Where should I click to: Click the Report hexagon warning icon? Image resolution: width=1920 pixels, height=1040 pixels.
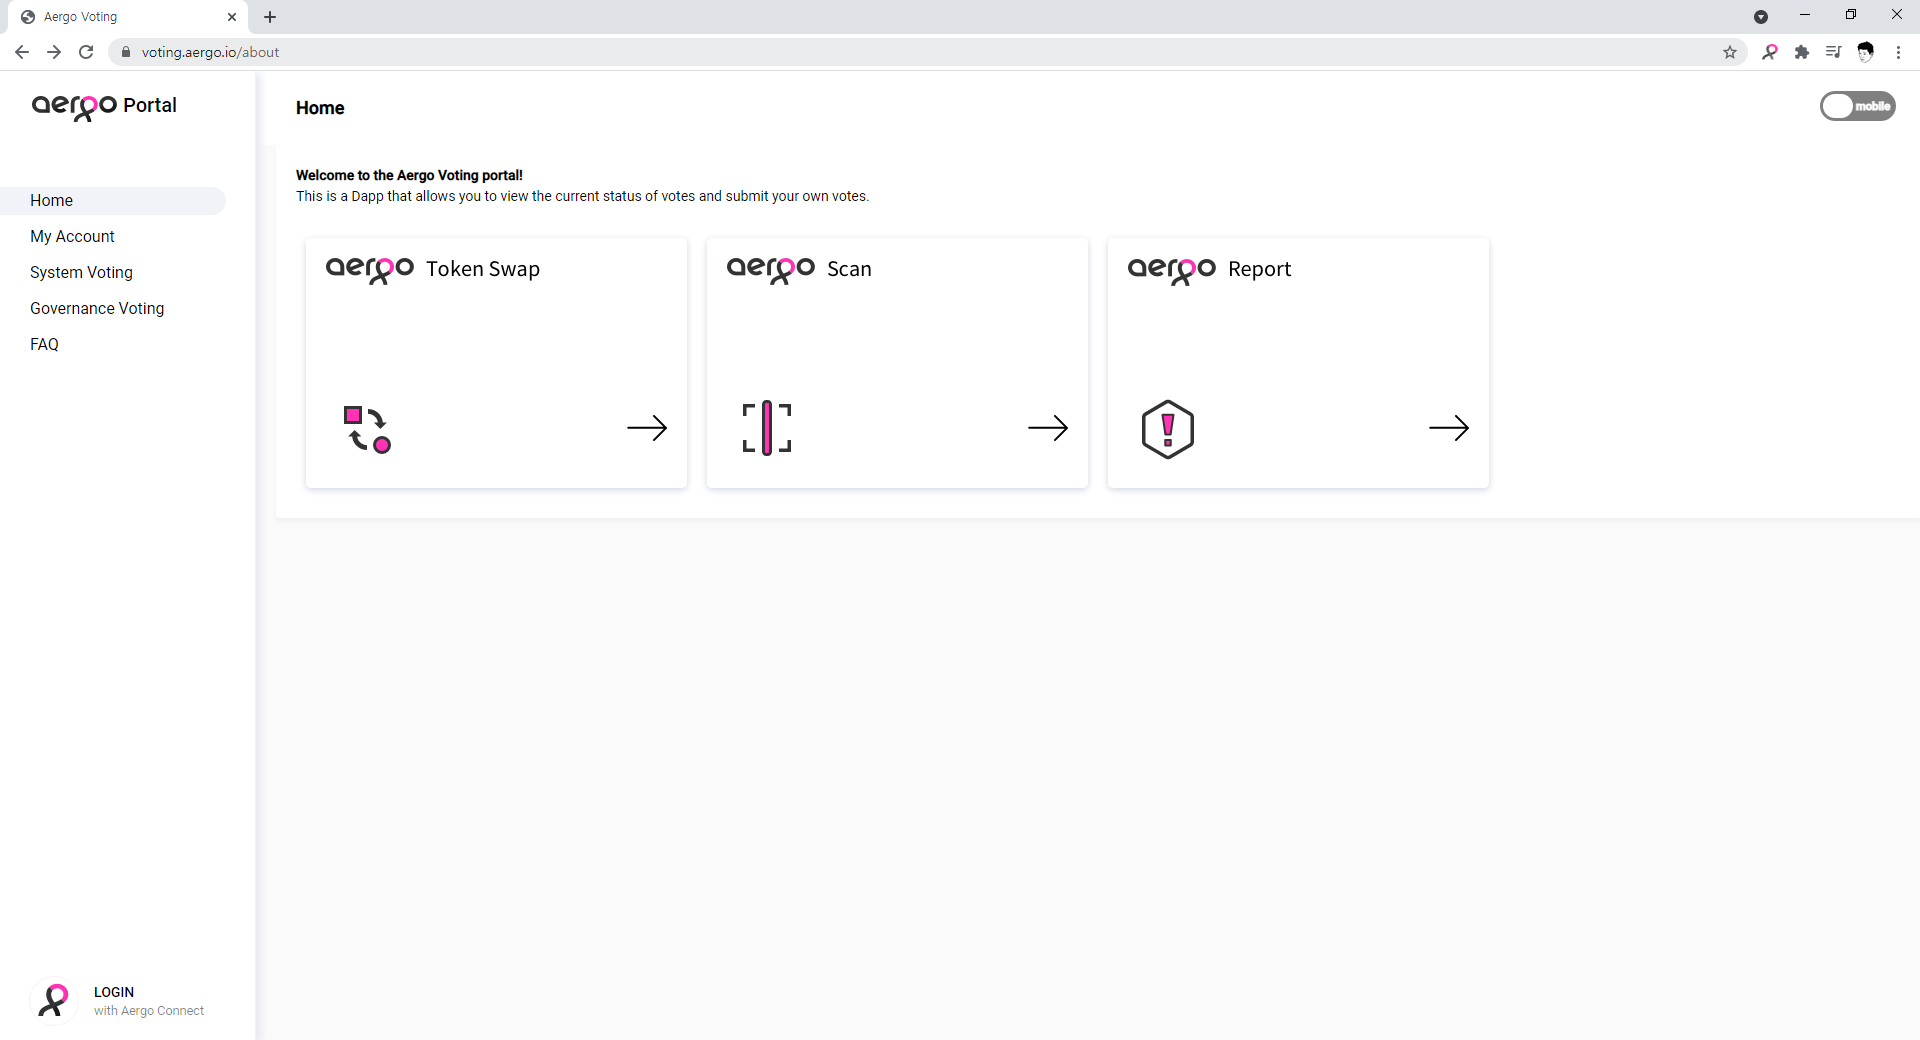click(1168, 429)
